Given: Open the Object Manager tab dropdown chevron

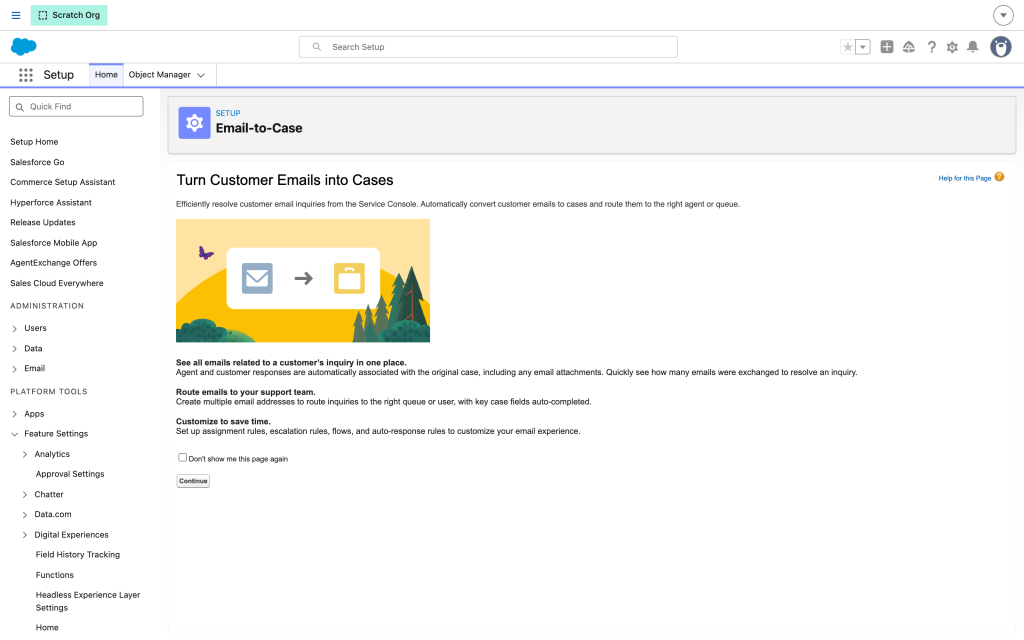Looking at the screenshot, I should tap(201, 76).
